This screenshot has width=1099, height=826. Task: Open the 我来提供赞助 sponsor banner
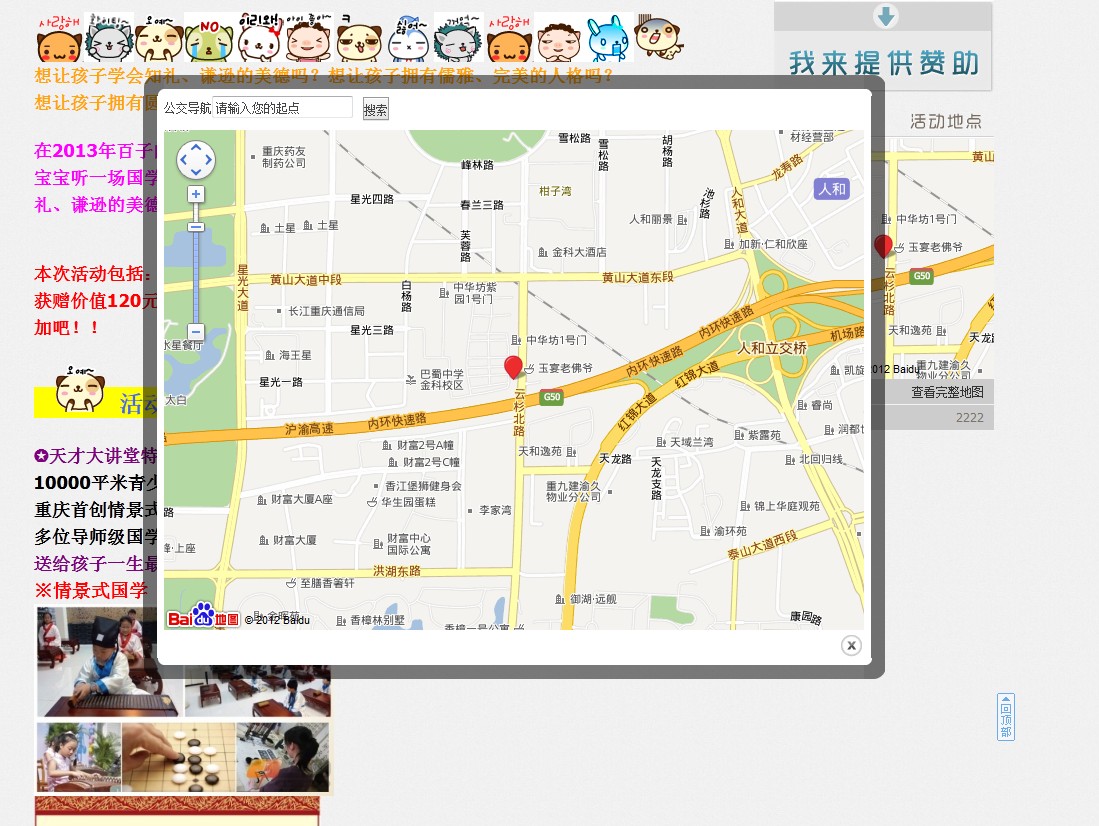coord(883,62)
